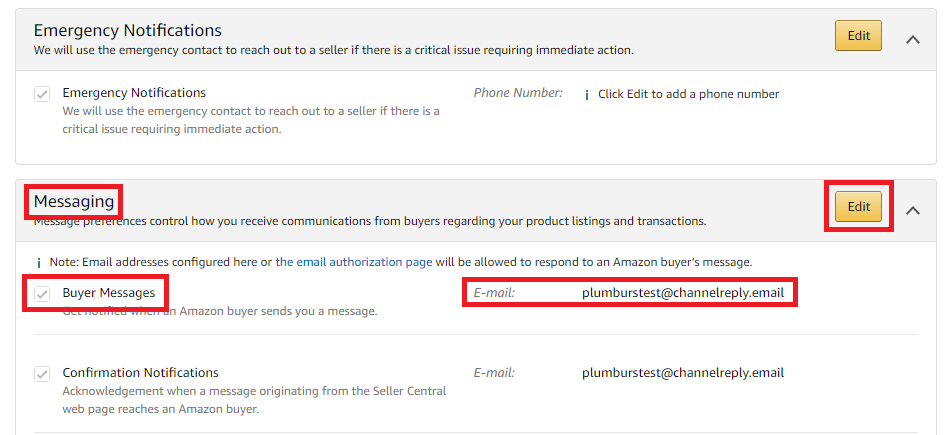Click the Confirmation Notifications label text
952x435 pixels.
pyautogui.click(x=140, y=372)
